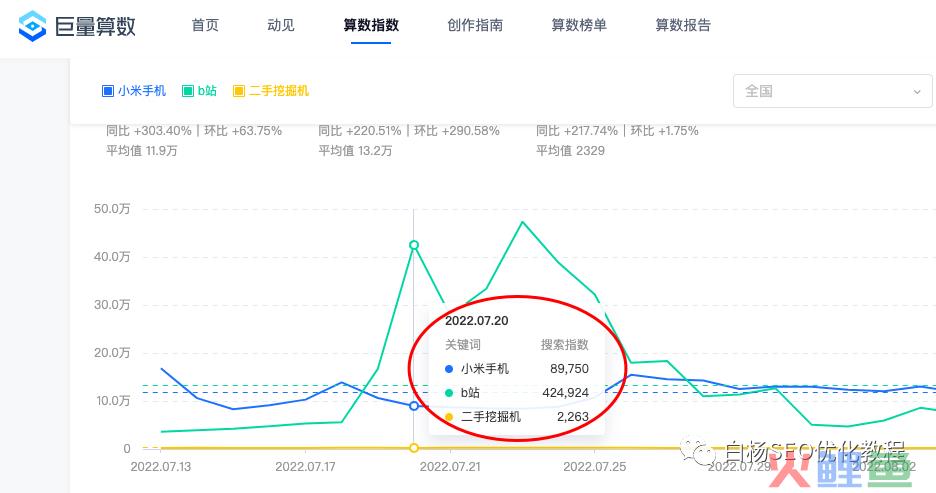Go to the 动见 tab
Screen dimensions: 936x493
[281, 25]
